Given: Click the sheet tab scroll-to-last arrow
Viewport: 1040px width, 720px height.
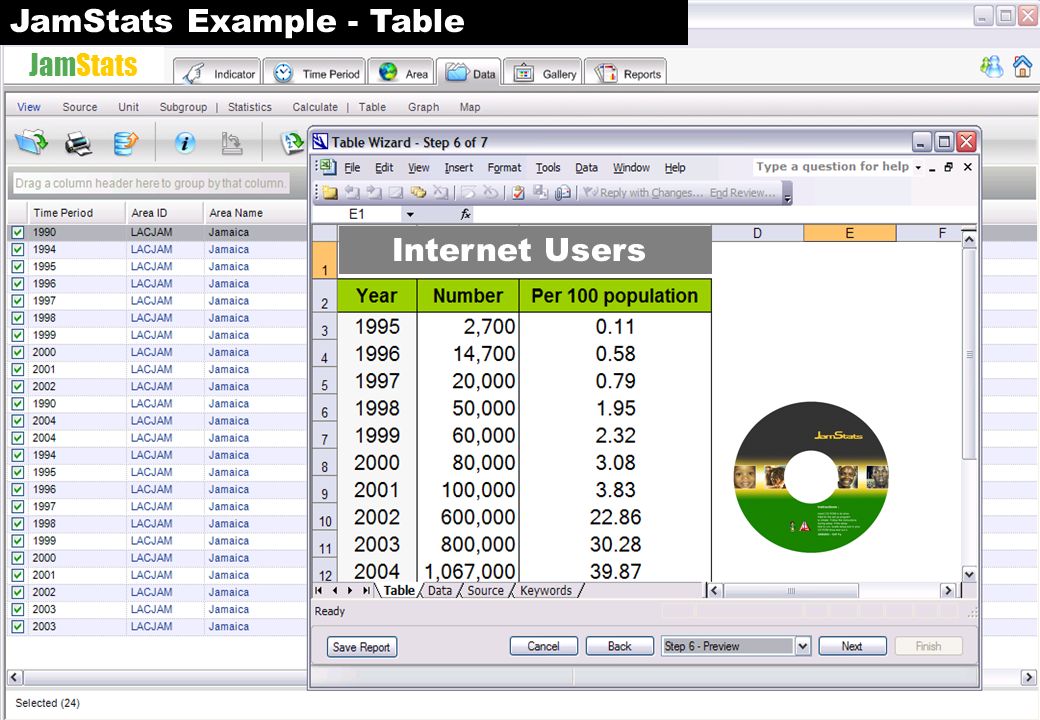Looking at the screenshot, I should tap(366, 590).
